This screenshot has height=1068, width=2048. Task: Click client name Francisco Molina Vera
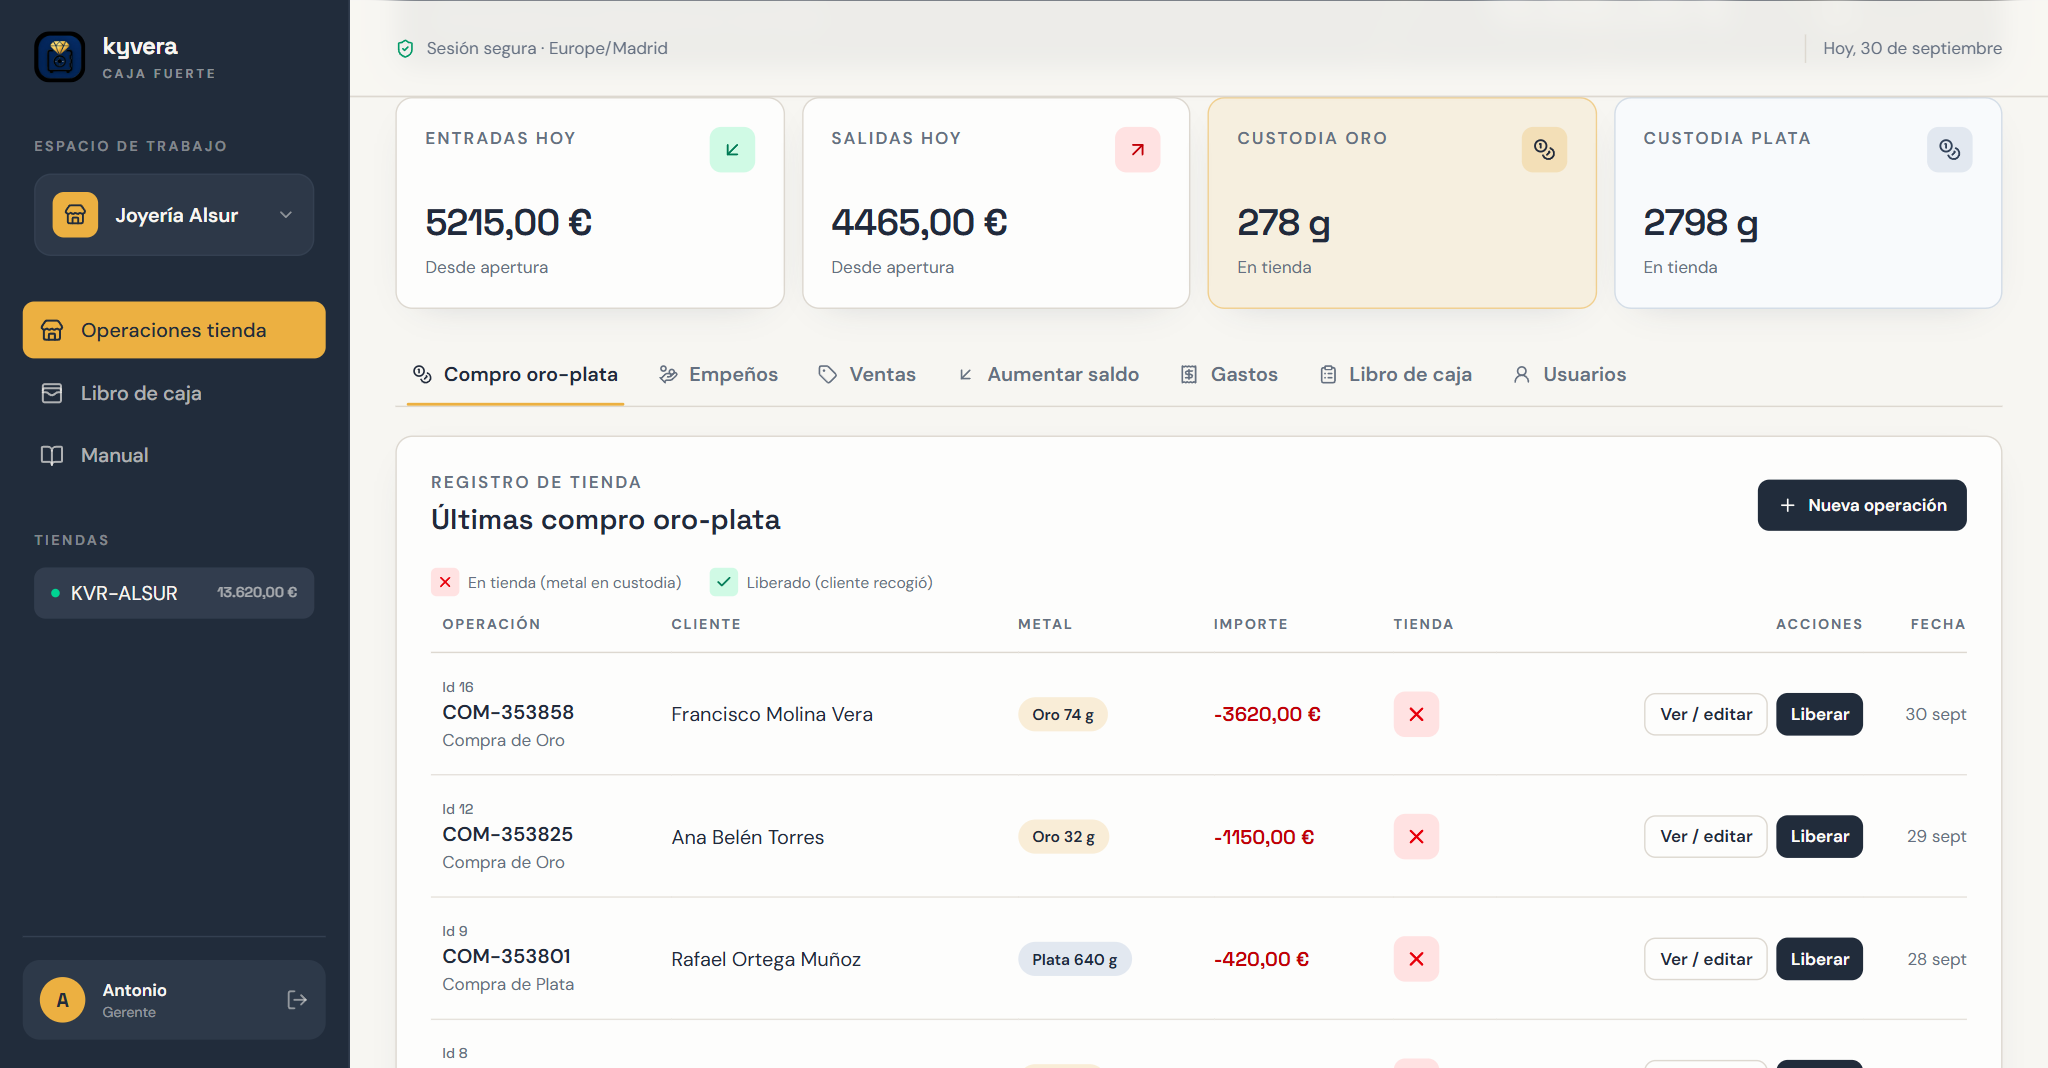coord(772,714)
